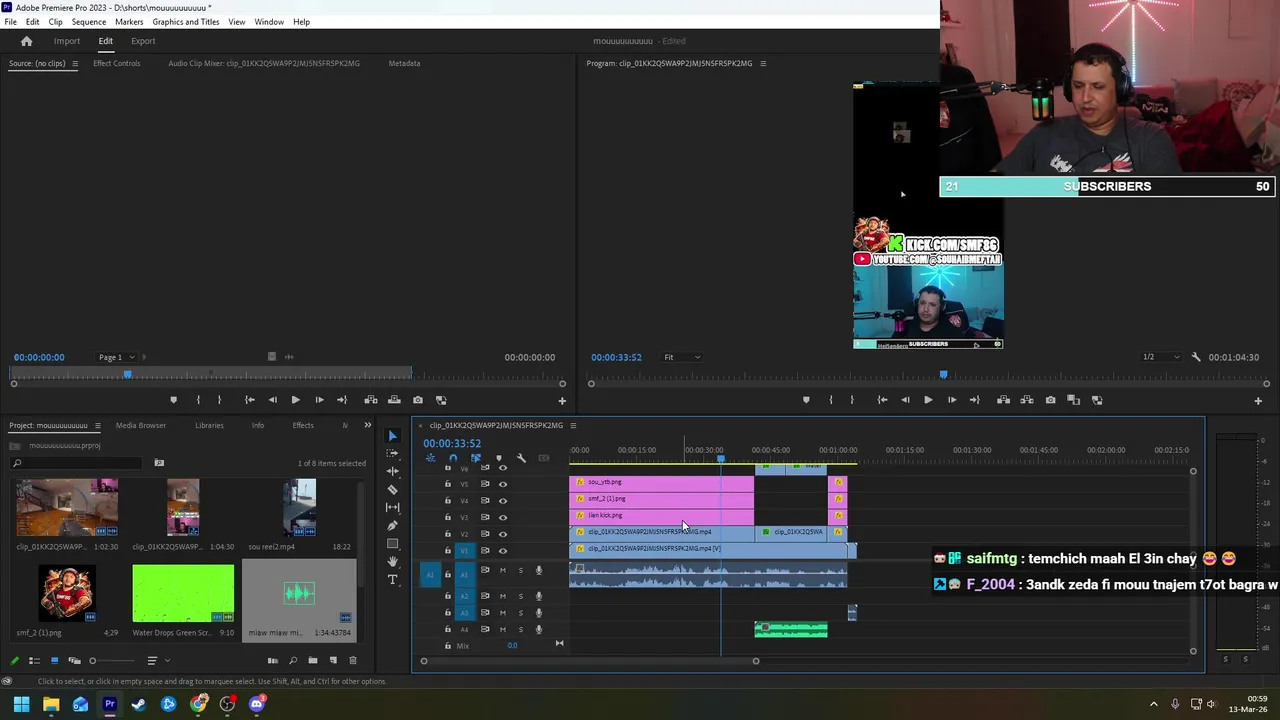Screen dimensions: 1280x720
Task: Switch Project panel to List view
Action: coord(34,660)
